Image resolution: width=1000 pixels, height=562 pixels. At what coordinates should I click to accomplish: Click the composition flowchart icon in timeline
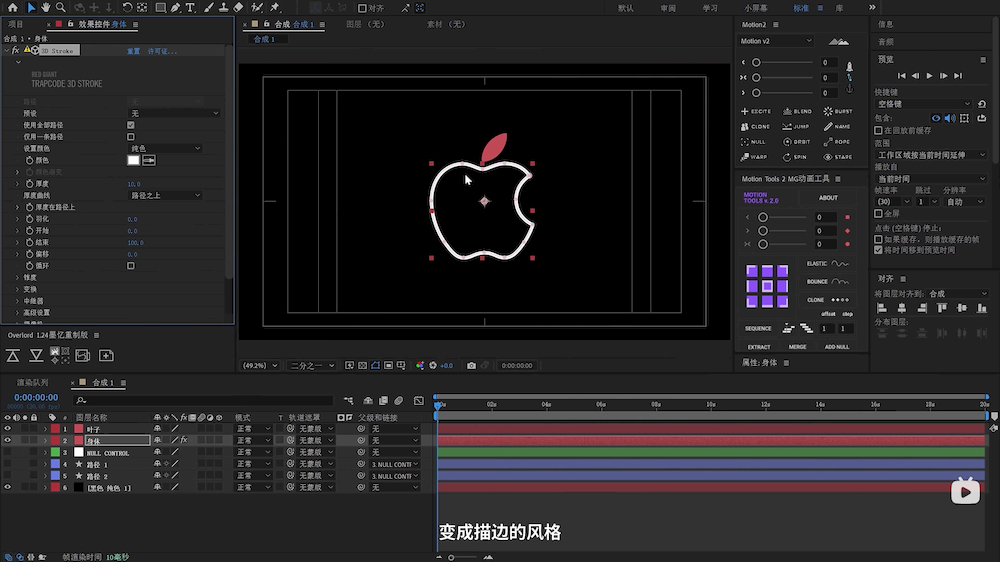(x=349, y=401)
